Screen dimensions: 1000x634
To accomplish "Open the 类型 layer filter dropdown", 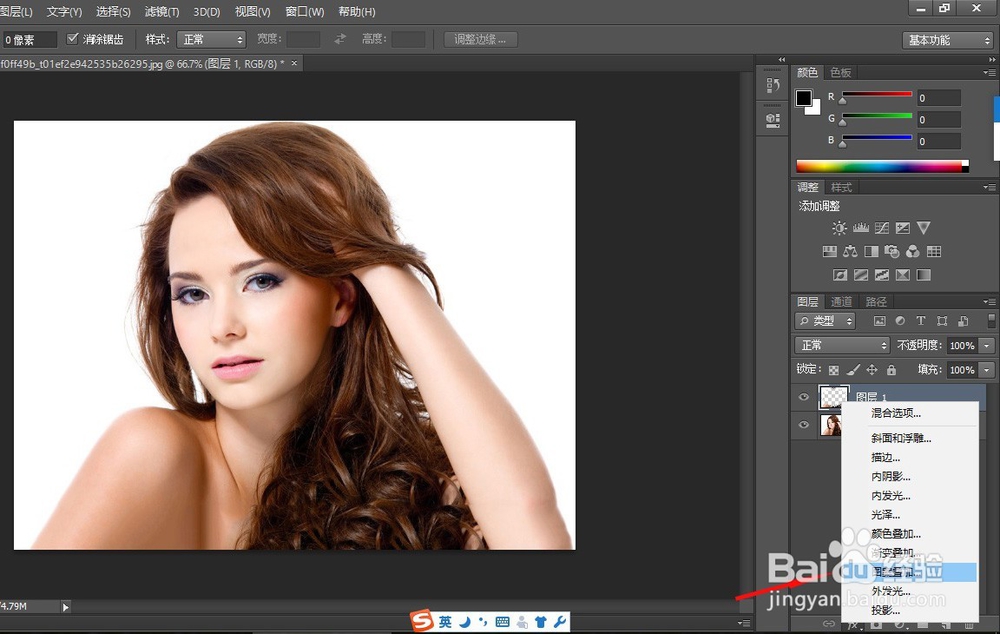I will click(x=825, y=321).
